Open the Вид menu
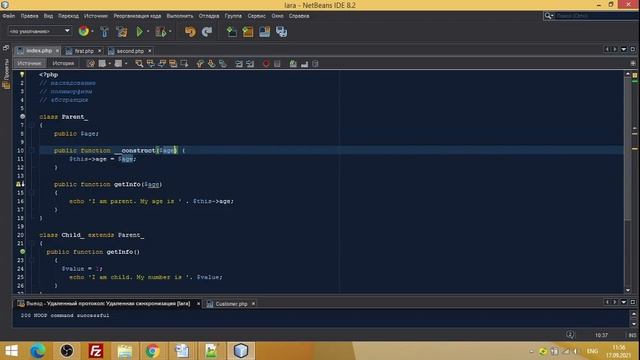The width and height of the screenshot is (640, 360). 48,16
